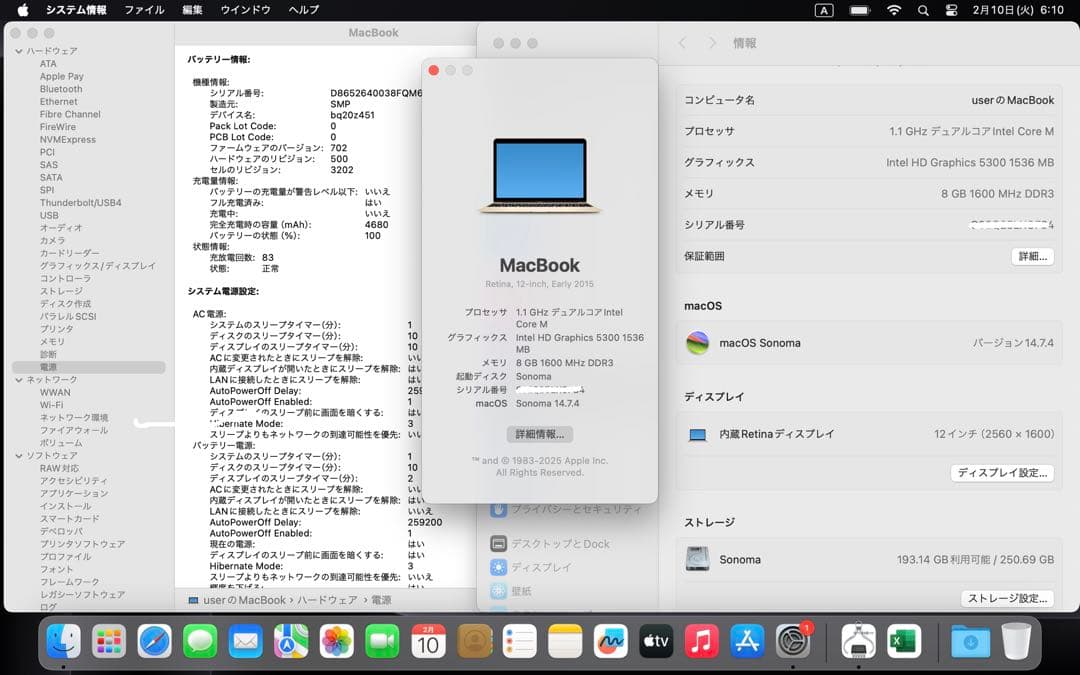Launch Microsoft Excel from the Dock
The image size is (1080, 675).
click(905, 641)
